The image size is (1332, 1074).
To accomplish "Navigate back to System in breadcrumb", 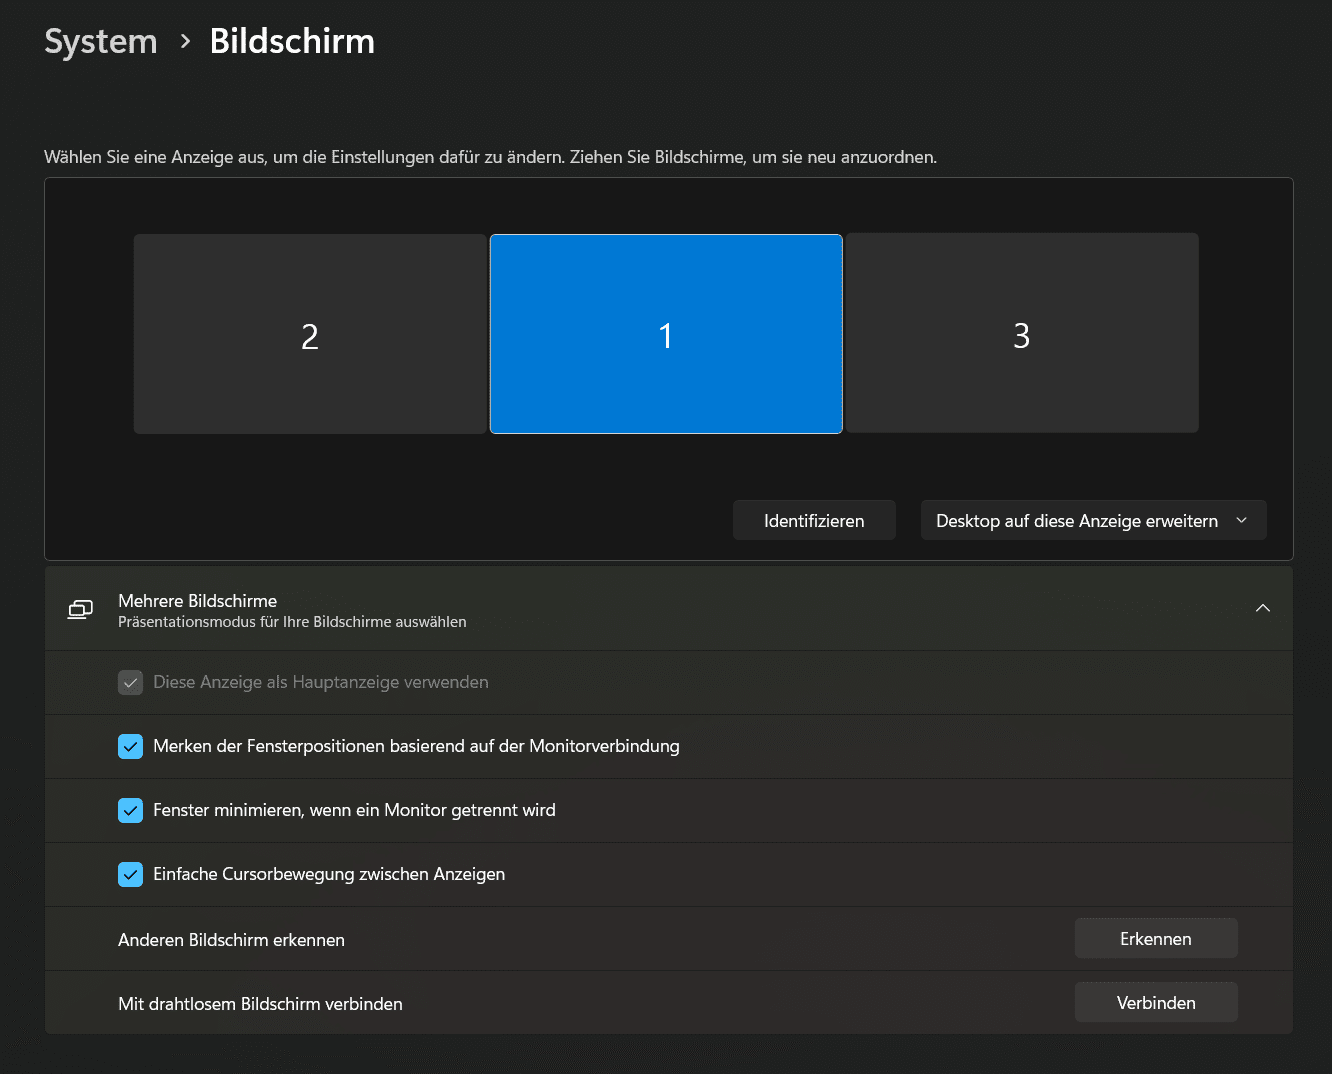I will tap(101, 41).
